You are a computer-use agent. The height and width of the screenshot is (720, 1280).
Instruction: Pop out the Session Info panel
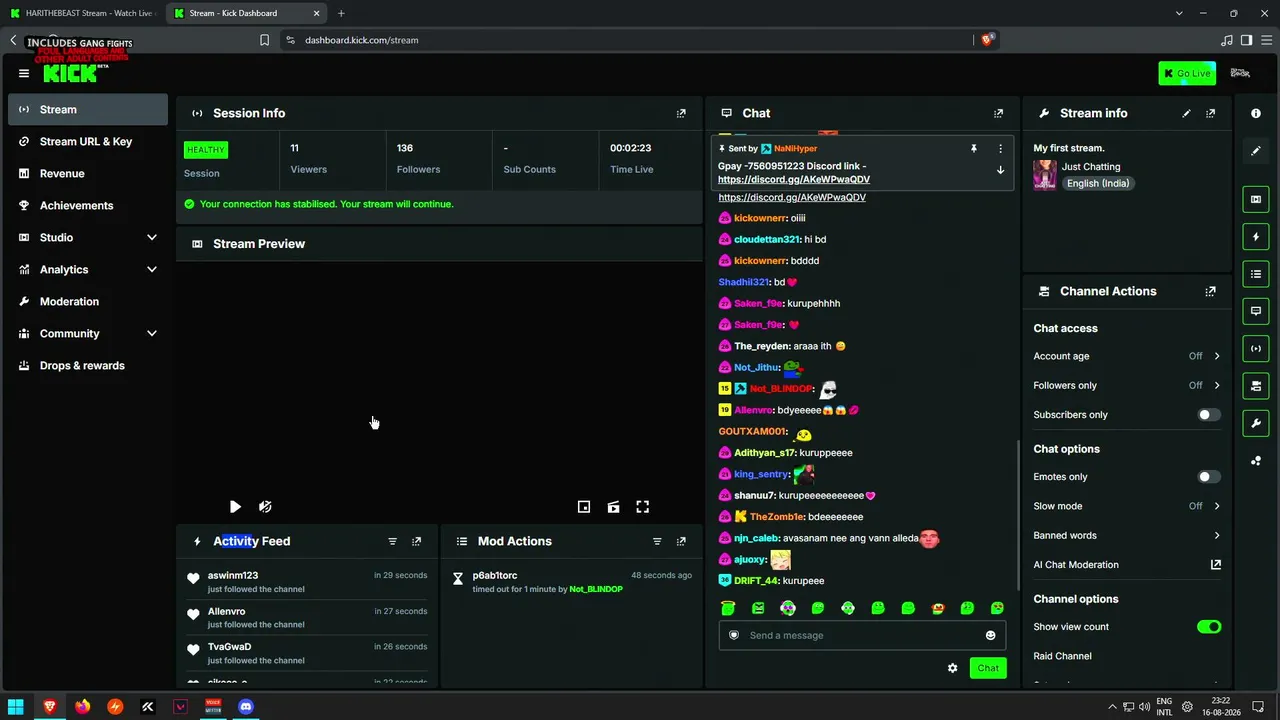[681, 113]
